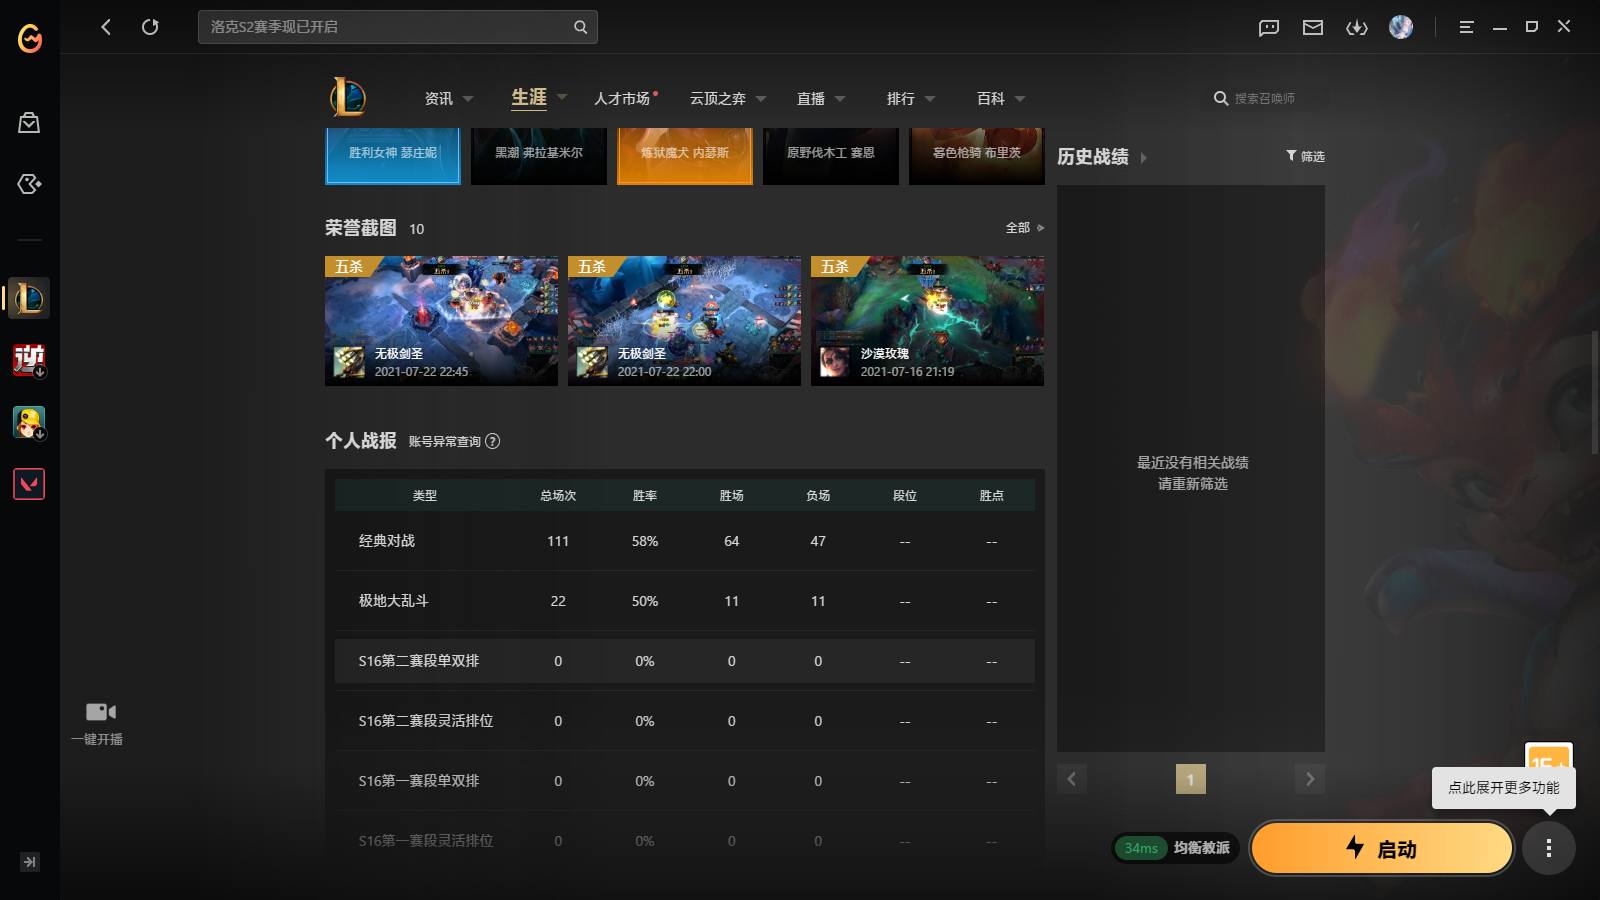This screenshot has height=900, width=1600.
Task: Click the 胜率 column header
Action: pos(645,495)
